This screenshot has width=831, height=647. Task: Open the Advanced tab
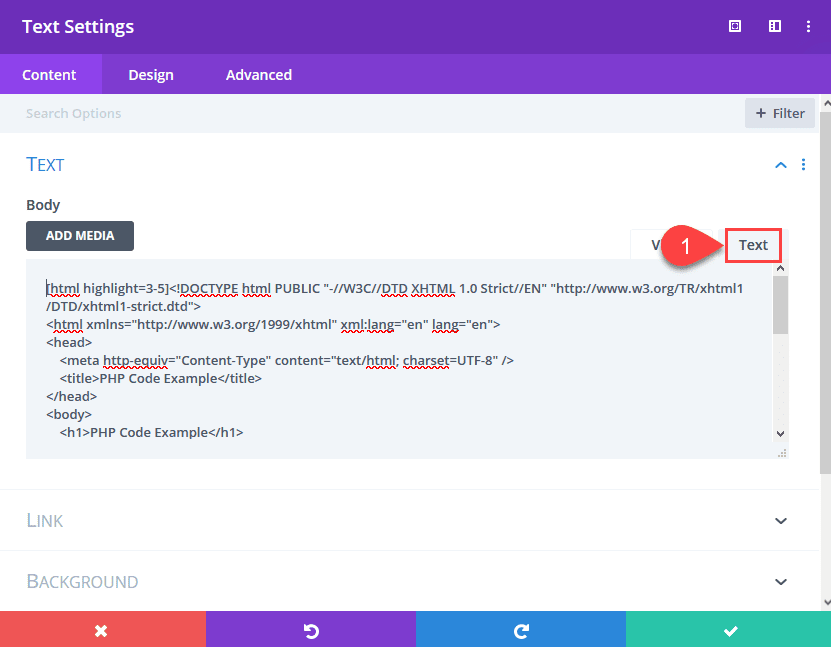tap(258, 74)
